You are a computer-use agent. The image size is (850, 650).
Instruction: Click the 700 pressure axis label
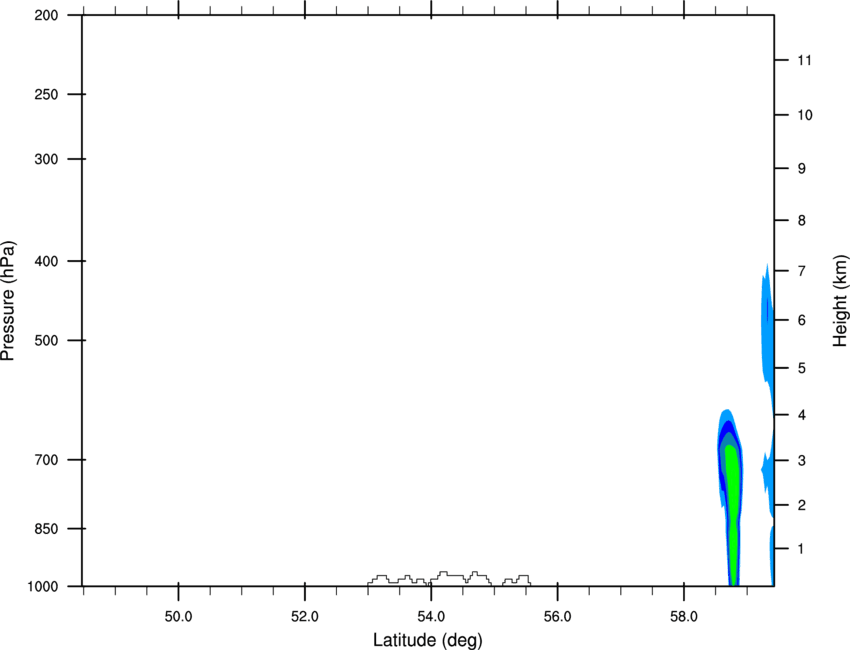tap(46, 460)
